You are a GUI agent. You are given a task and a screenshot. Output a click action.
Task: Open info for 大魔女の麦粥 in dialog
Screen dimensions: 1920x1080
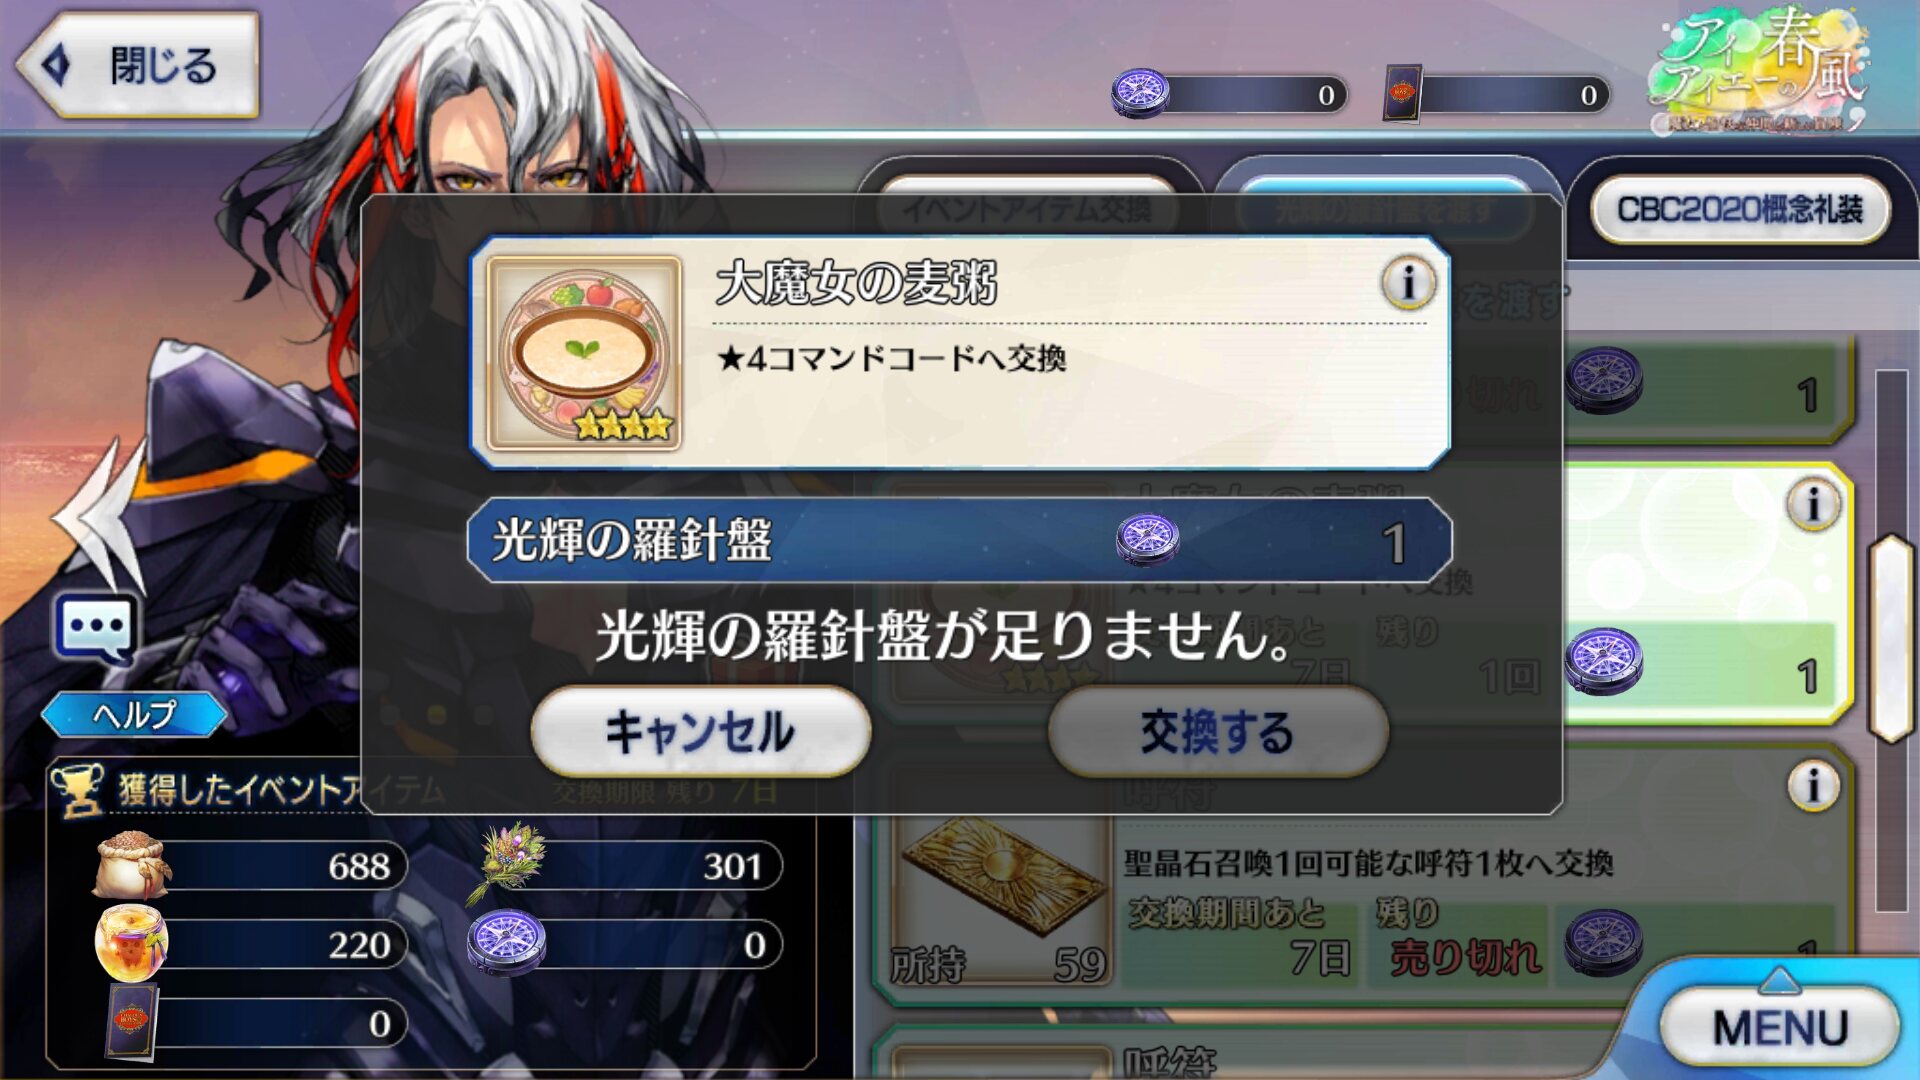[x=1408, y=284]
